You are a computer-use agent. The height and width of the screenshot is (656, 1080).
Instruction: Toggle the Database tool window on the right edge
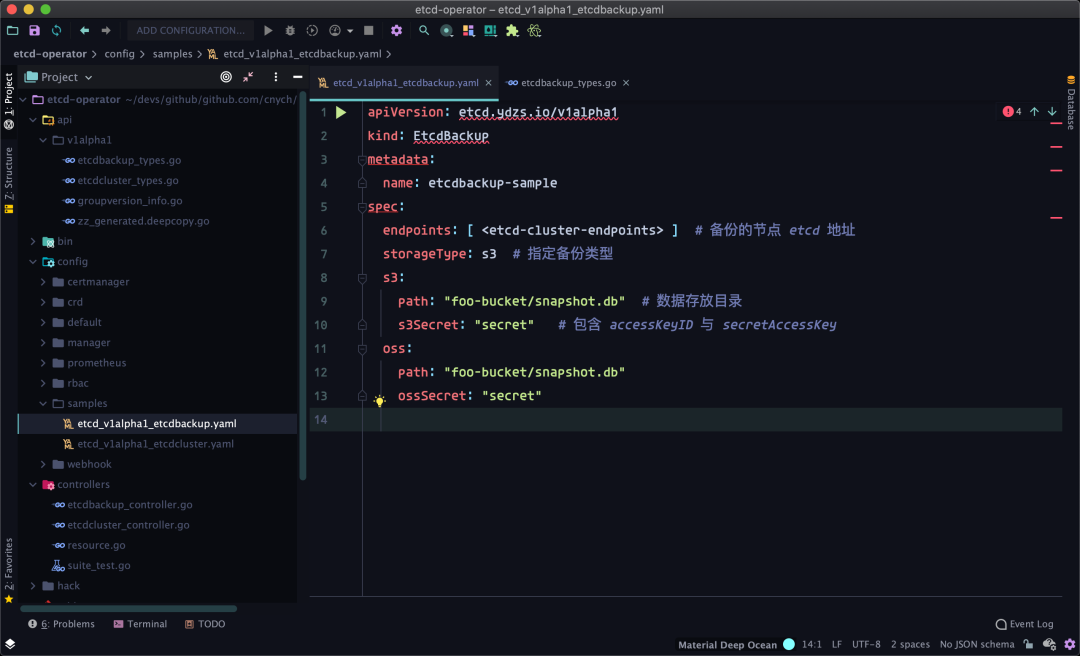(x=1071, y=103)
